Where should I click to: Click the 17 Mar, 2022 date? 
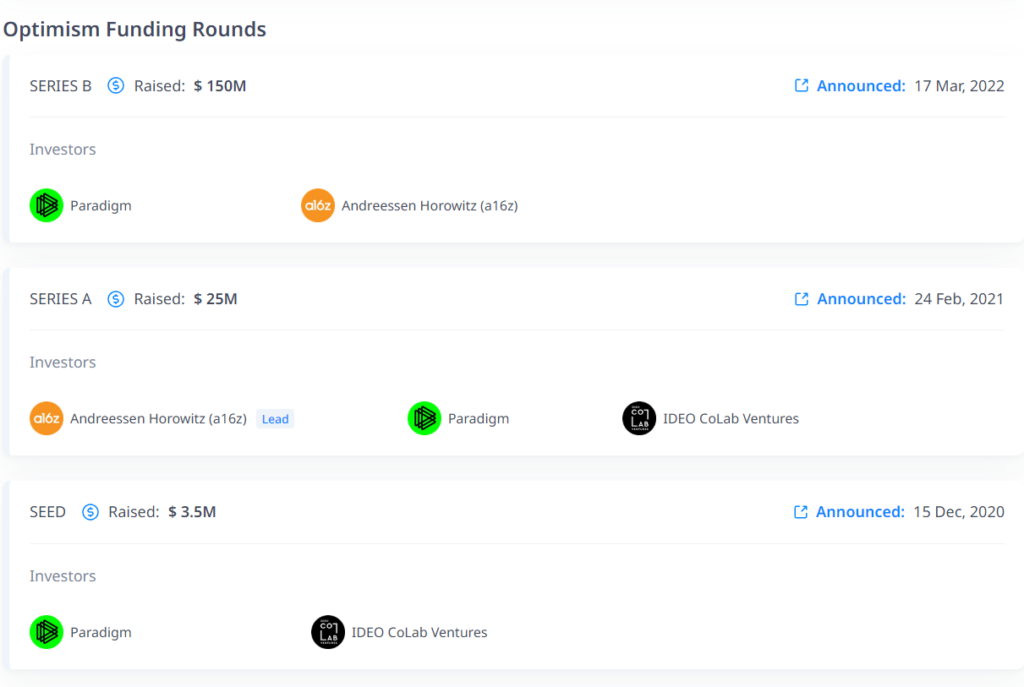click(959, 86)
